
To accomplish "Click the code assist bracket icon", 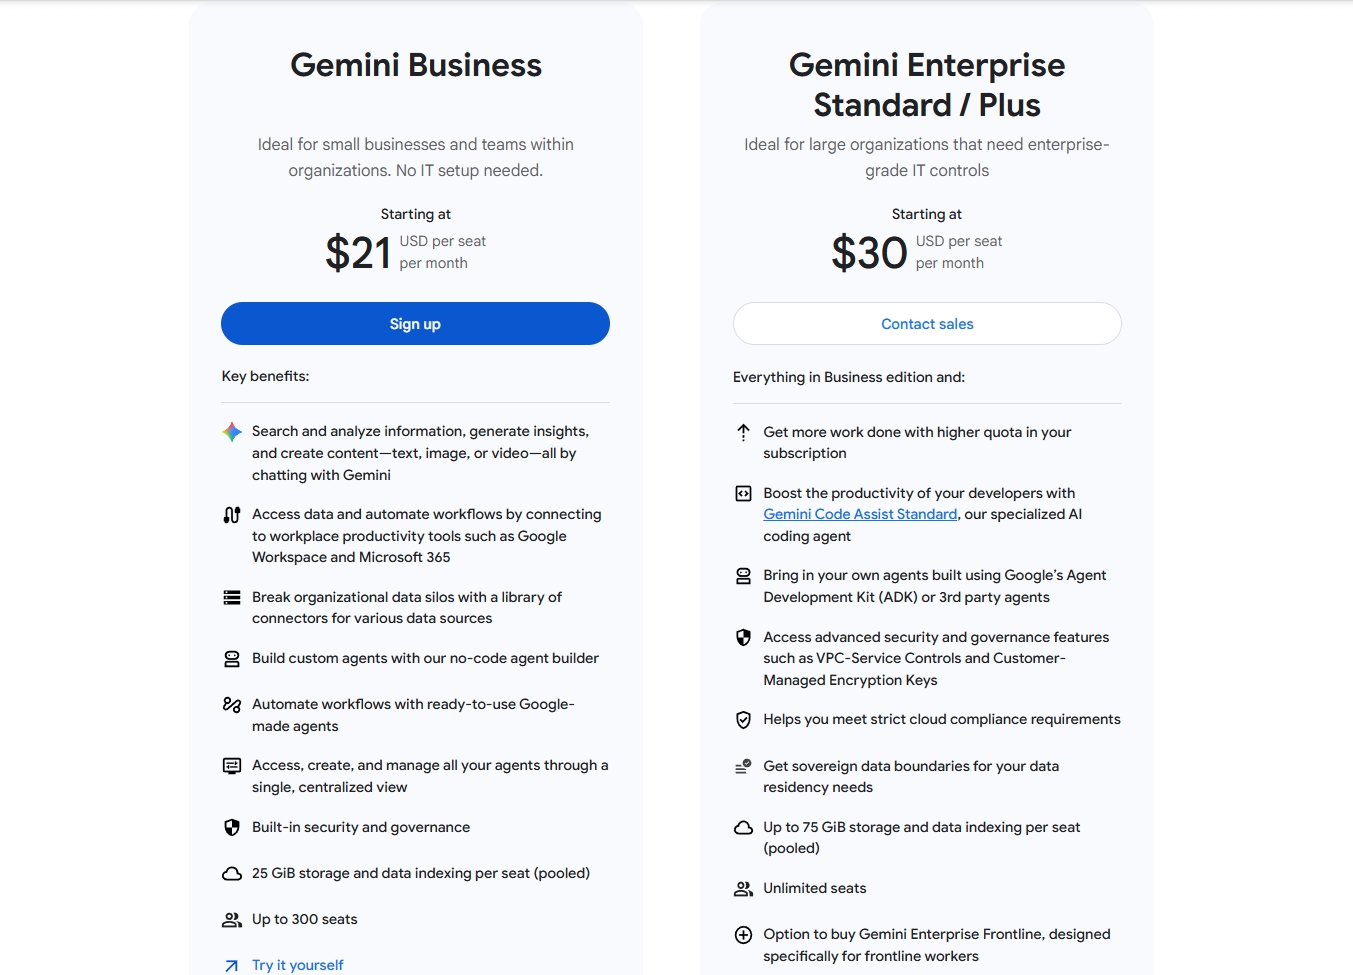I will [x=743, y=493].
